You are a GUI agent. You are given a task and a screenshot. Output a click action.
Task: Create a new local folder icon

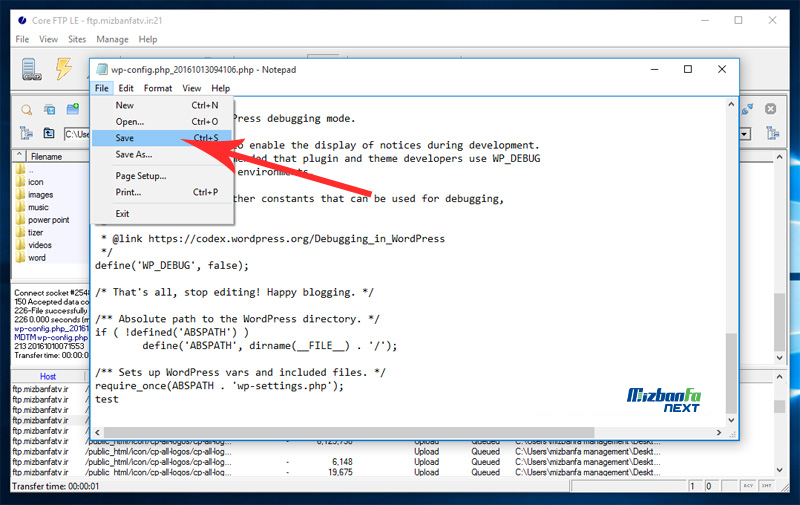coord(73,109)
